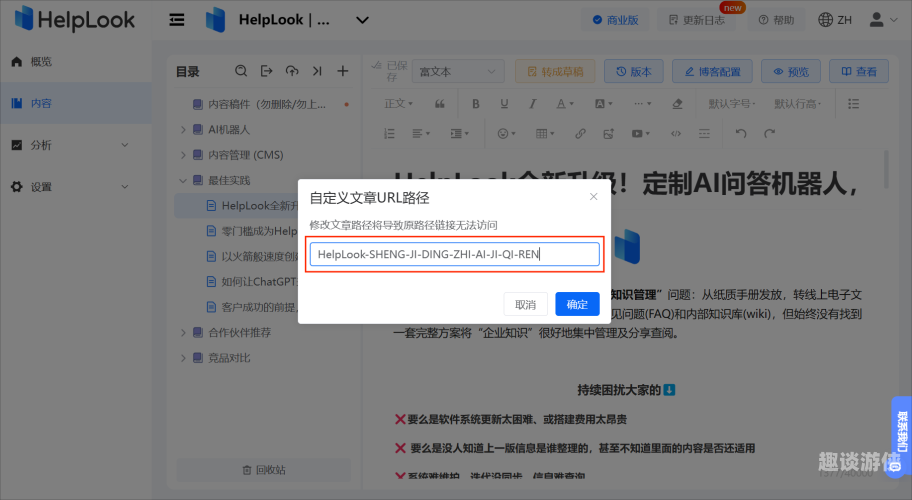Click the 转成草稿 button
The image size is (912, 500).
coord(555,72)
